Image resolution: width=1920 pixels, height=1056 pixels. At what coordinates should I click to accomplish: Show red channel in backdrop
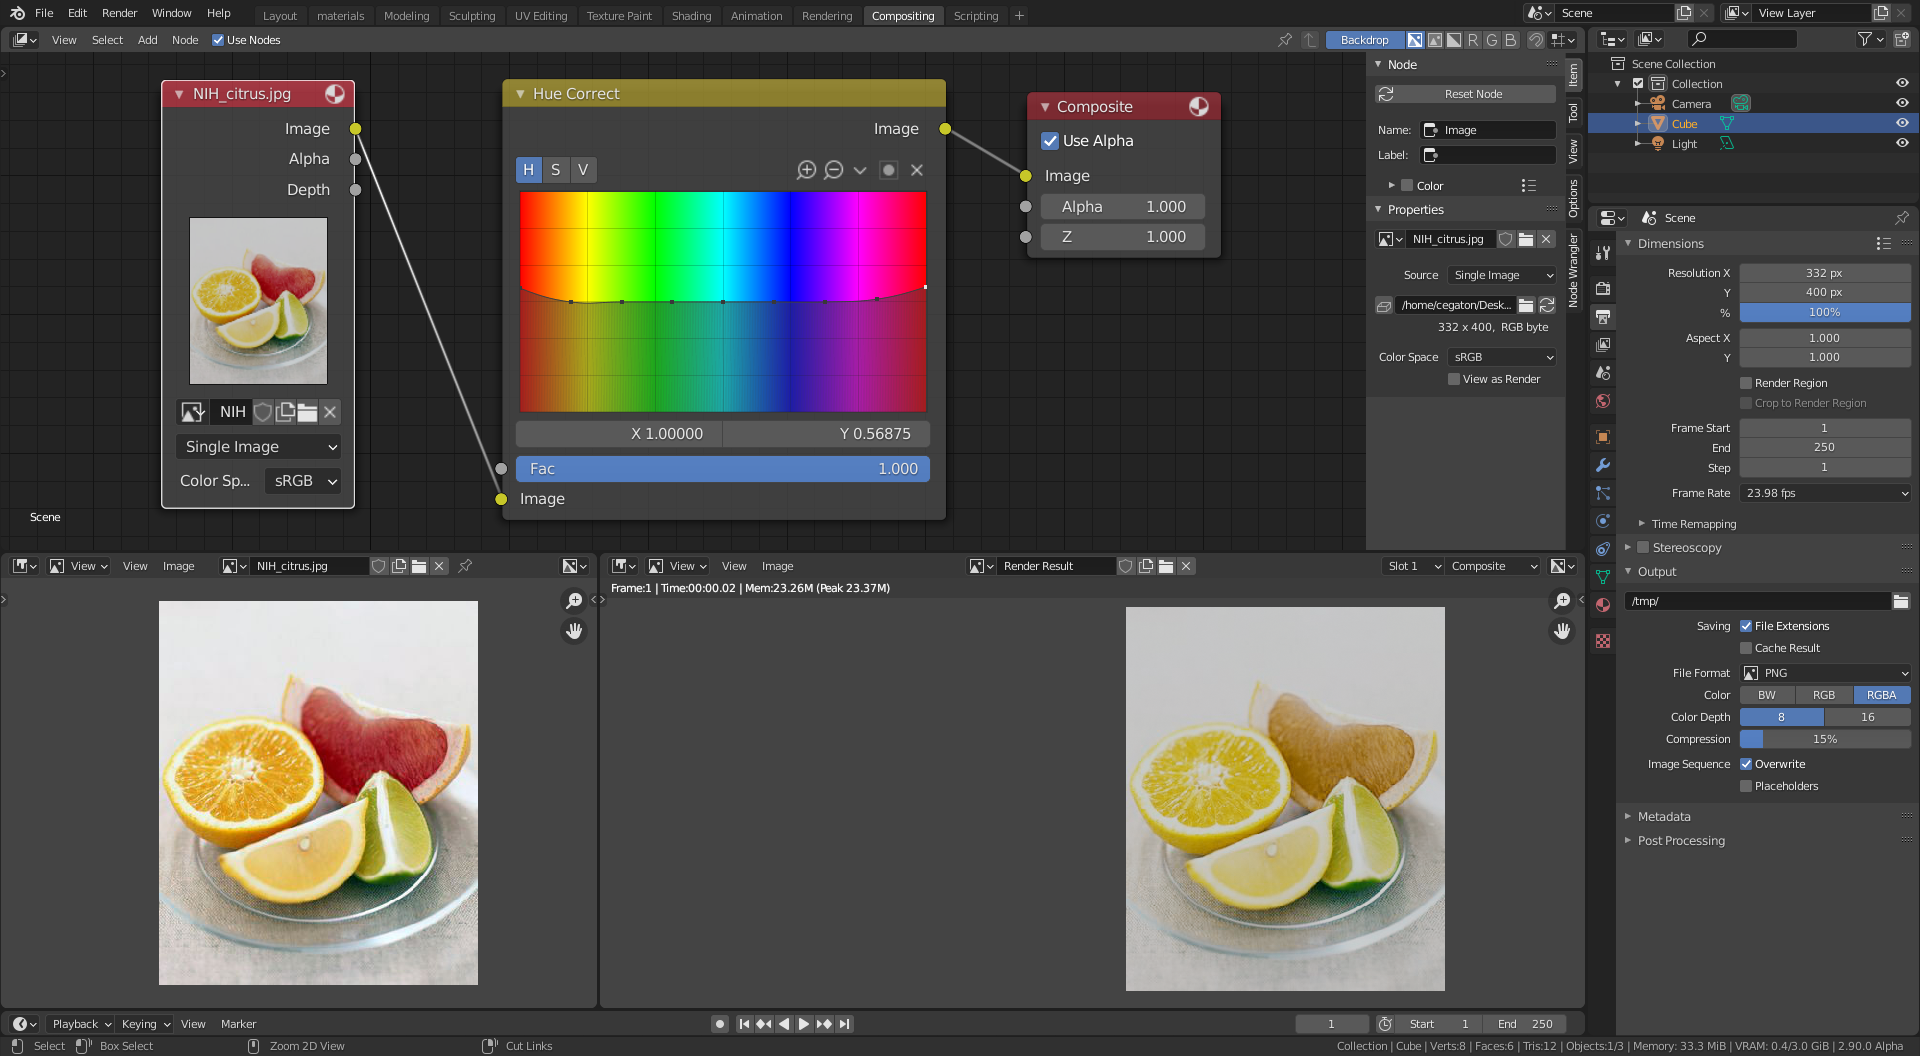1473,40
